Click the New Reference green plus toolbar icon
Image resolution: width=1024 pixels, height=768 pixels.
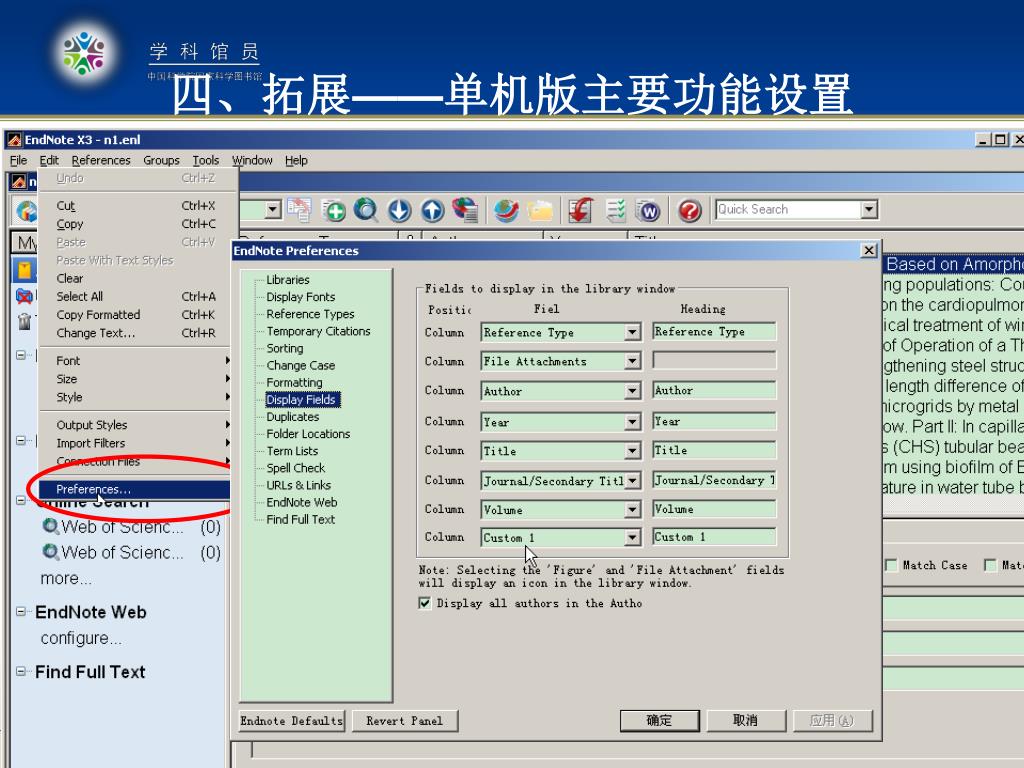coord(334,210)
